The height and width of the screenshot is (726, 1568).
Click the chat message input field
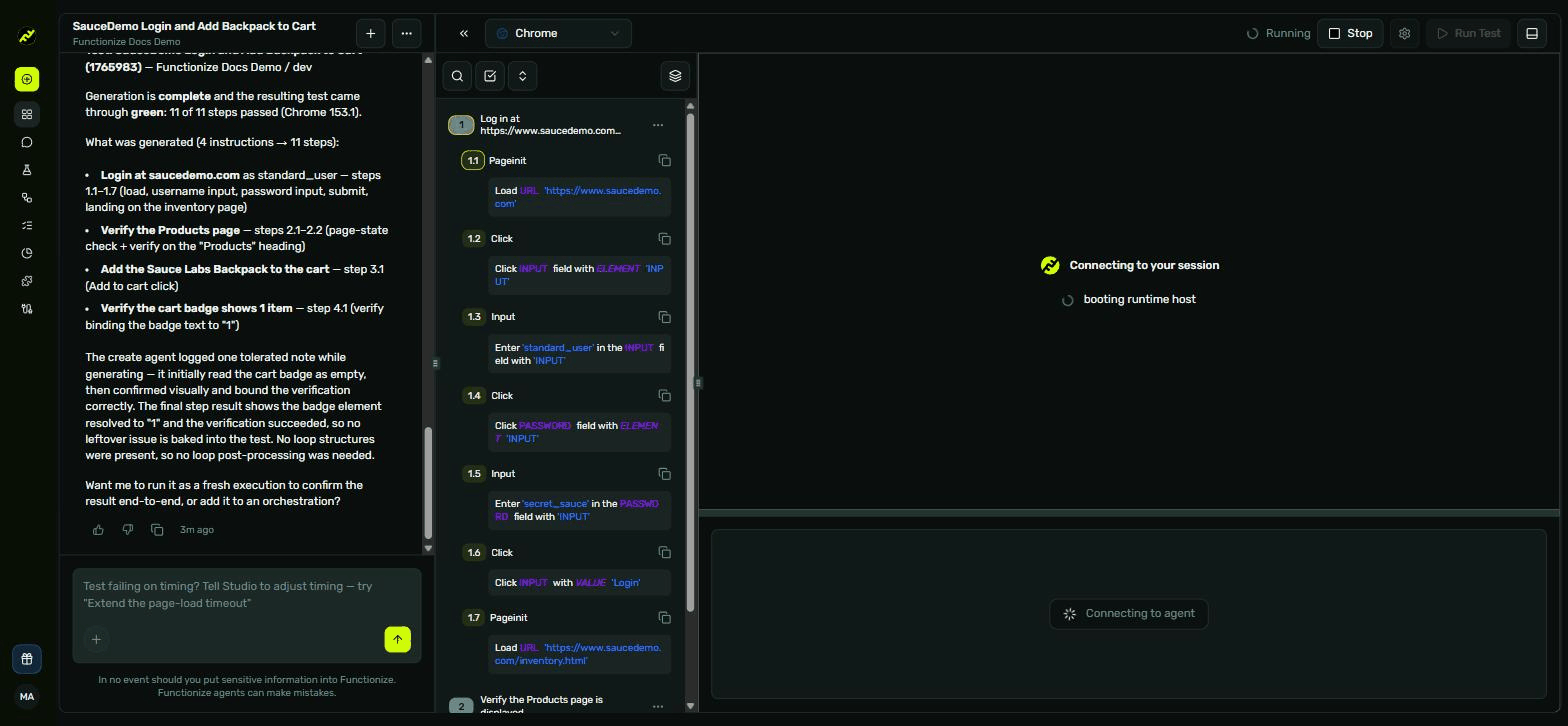(246, 595)
